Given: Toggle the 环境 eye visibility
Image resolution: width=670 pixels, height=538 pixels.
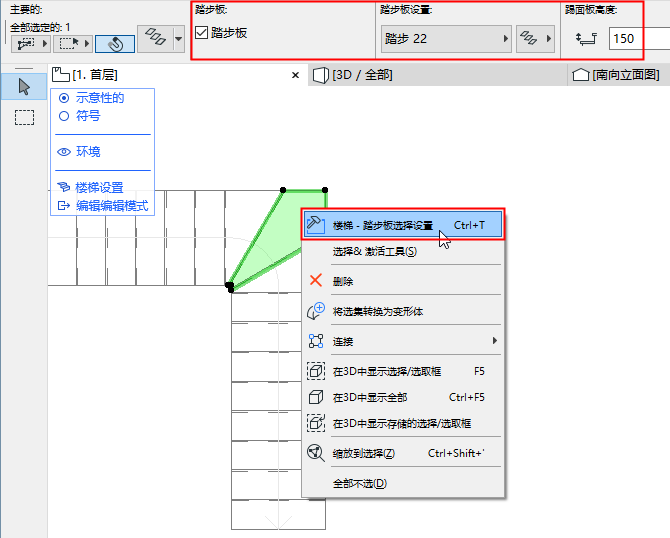Looking at the screenshot, I should point(64,152).
